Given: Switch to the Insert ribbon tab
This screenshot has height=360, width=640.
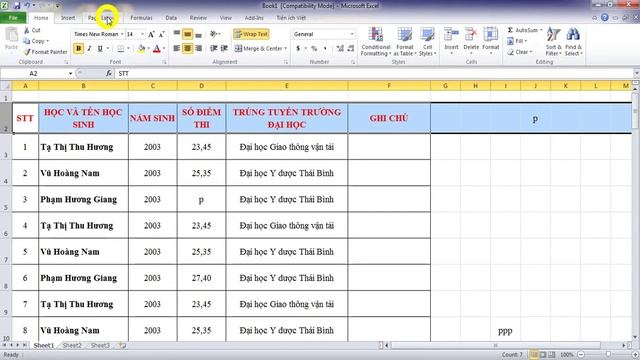Looking at the screenshot, I should click(68, 18).
